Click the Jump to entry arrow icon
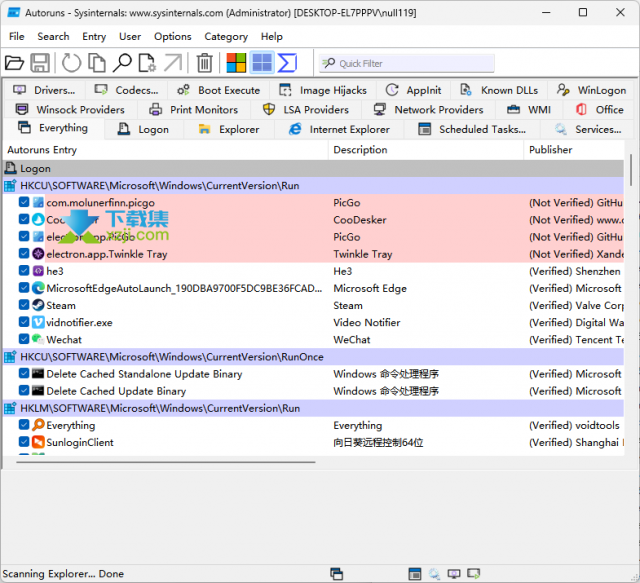This screenshot has width=640, height=583. [173, 63]
